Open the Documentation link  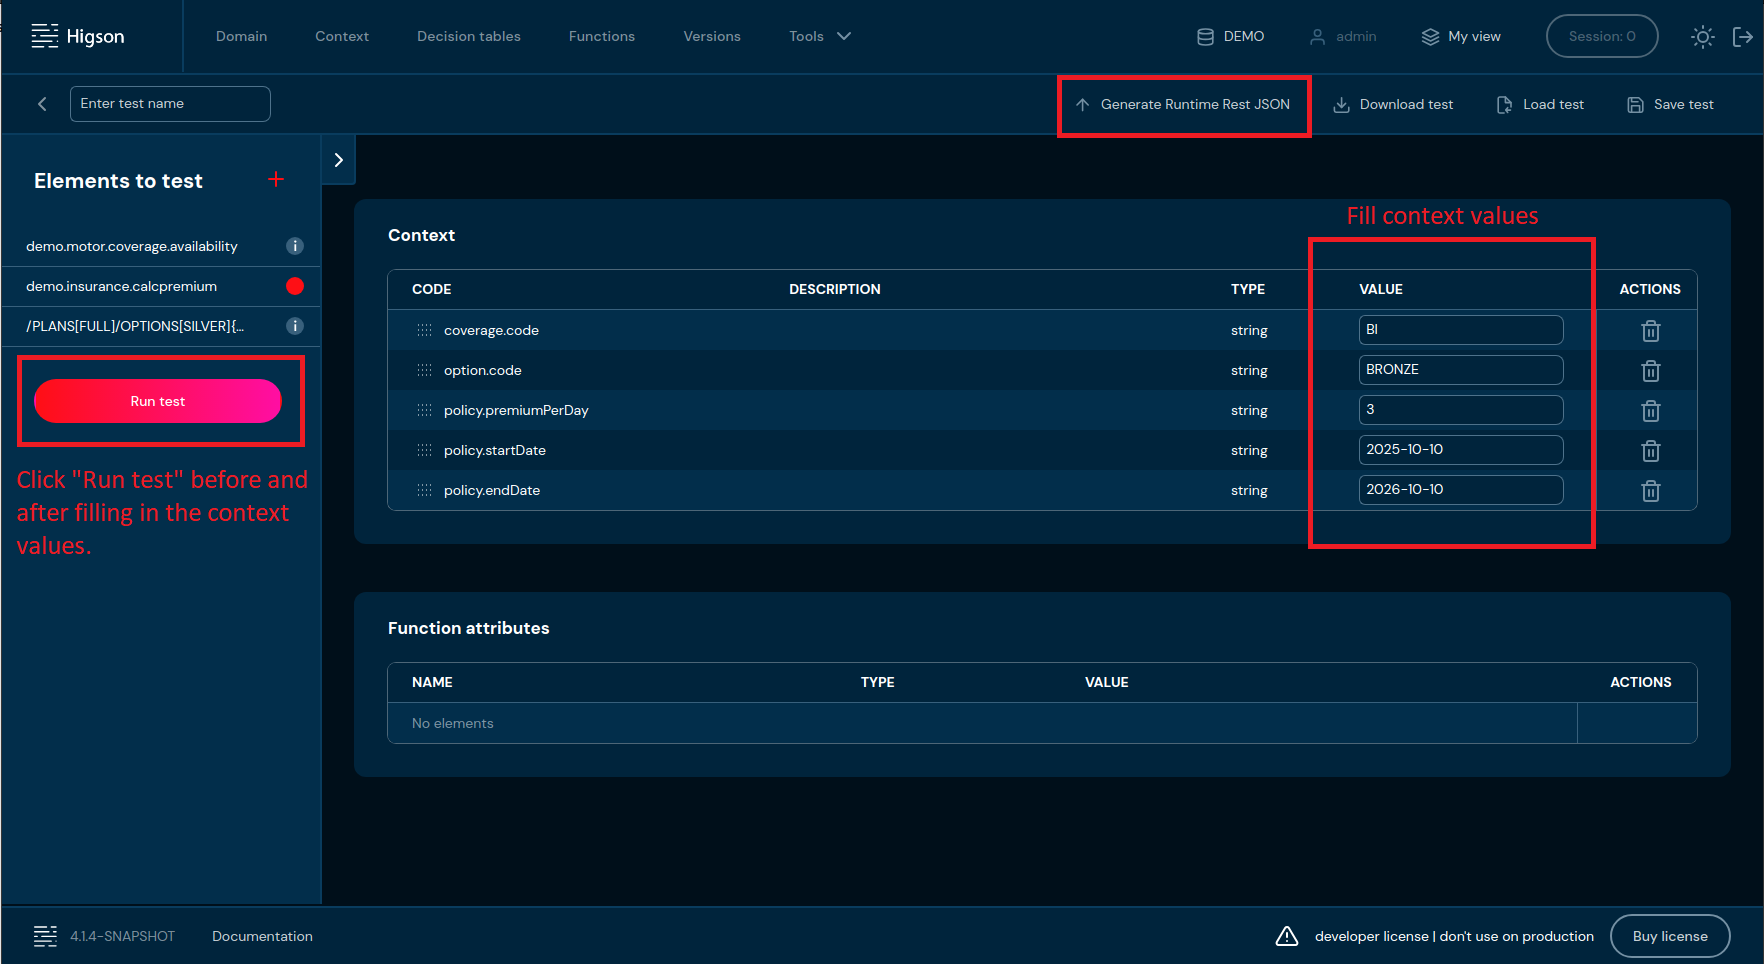(262, 936)
